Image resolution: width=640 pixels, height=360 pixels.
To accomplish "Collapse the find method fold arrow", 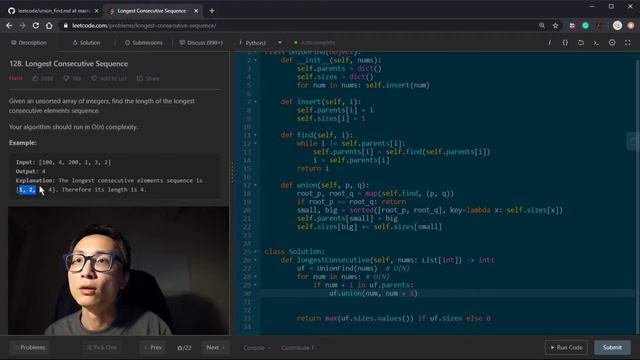I will [x=256, y=135].
